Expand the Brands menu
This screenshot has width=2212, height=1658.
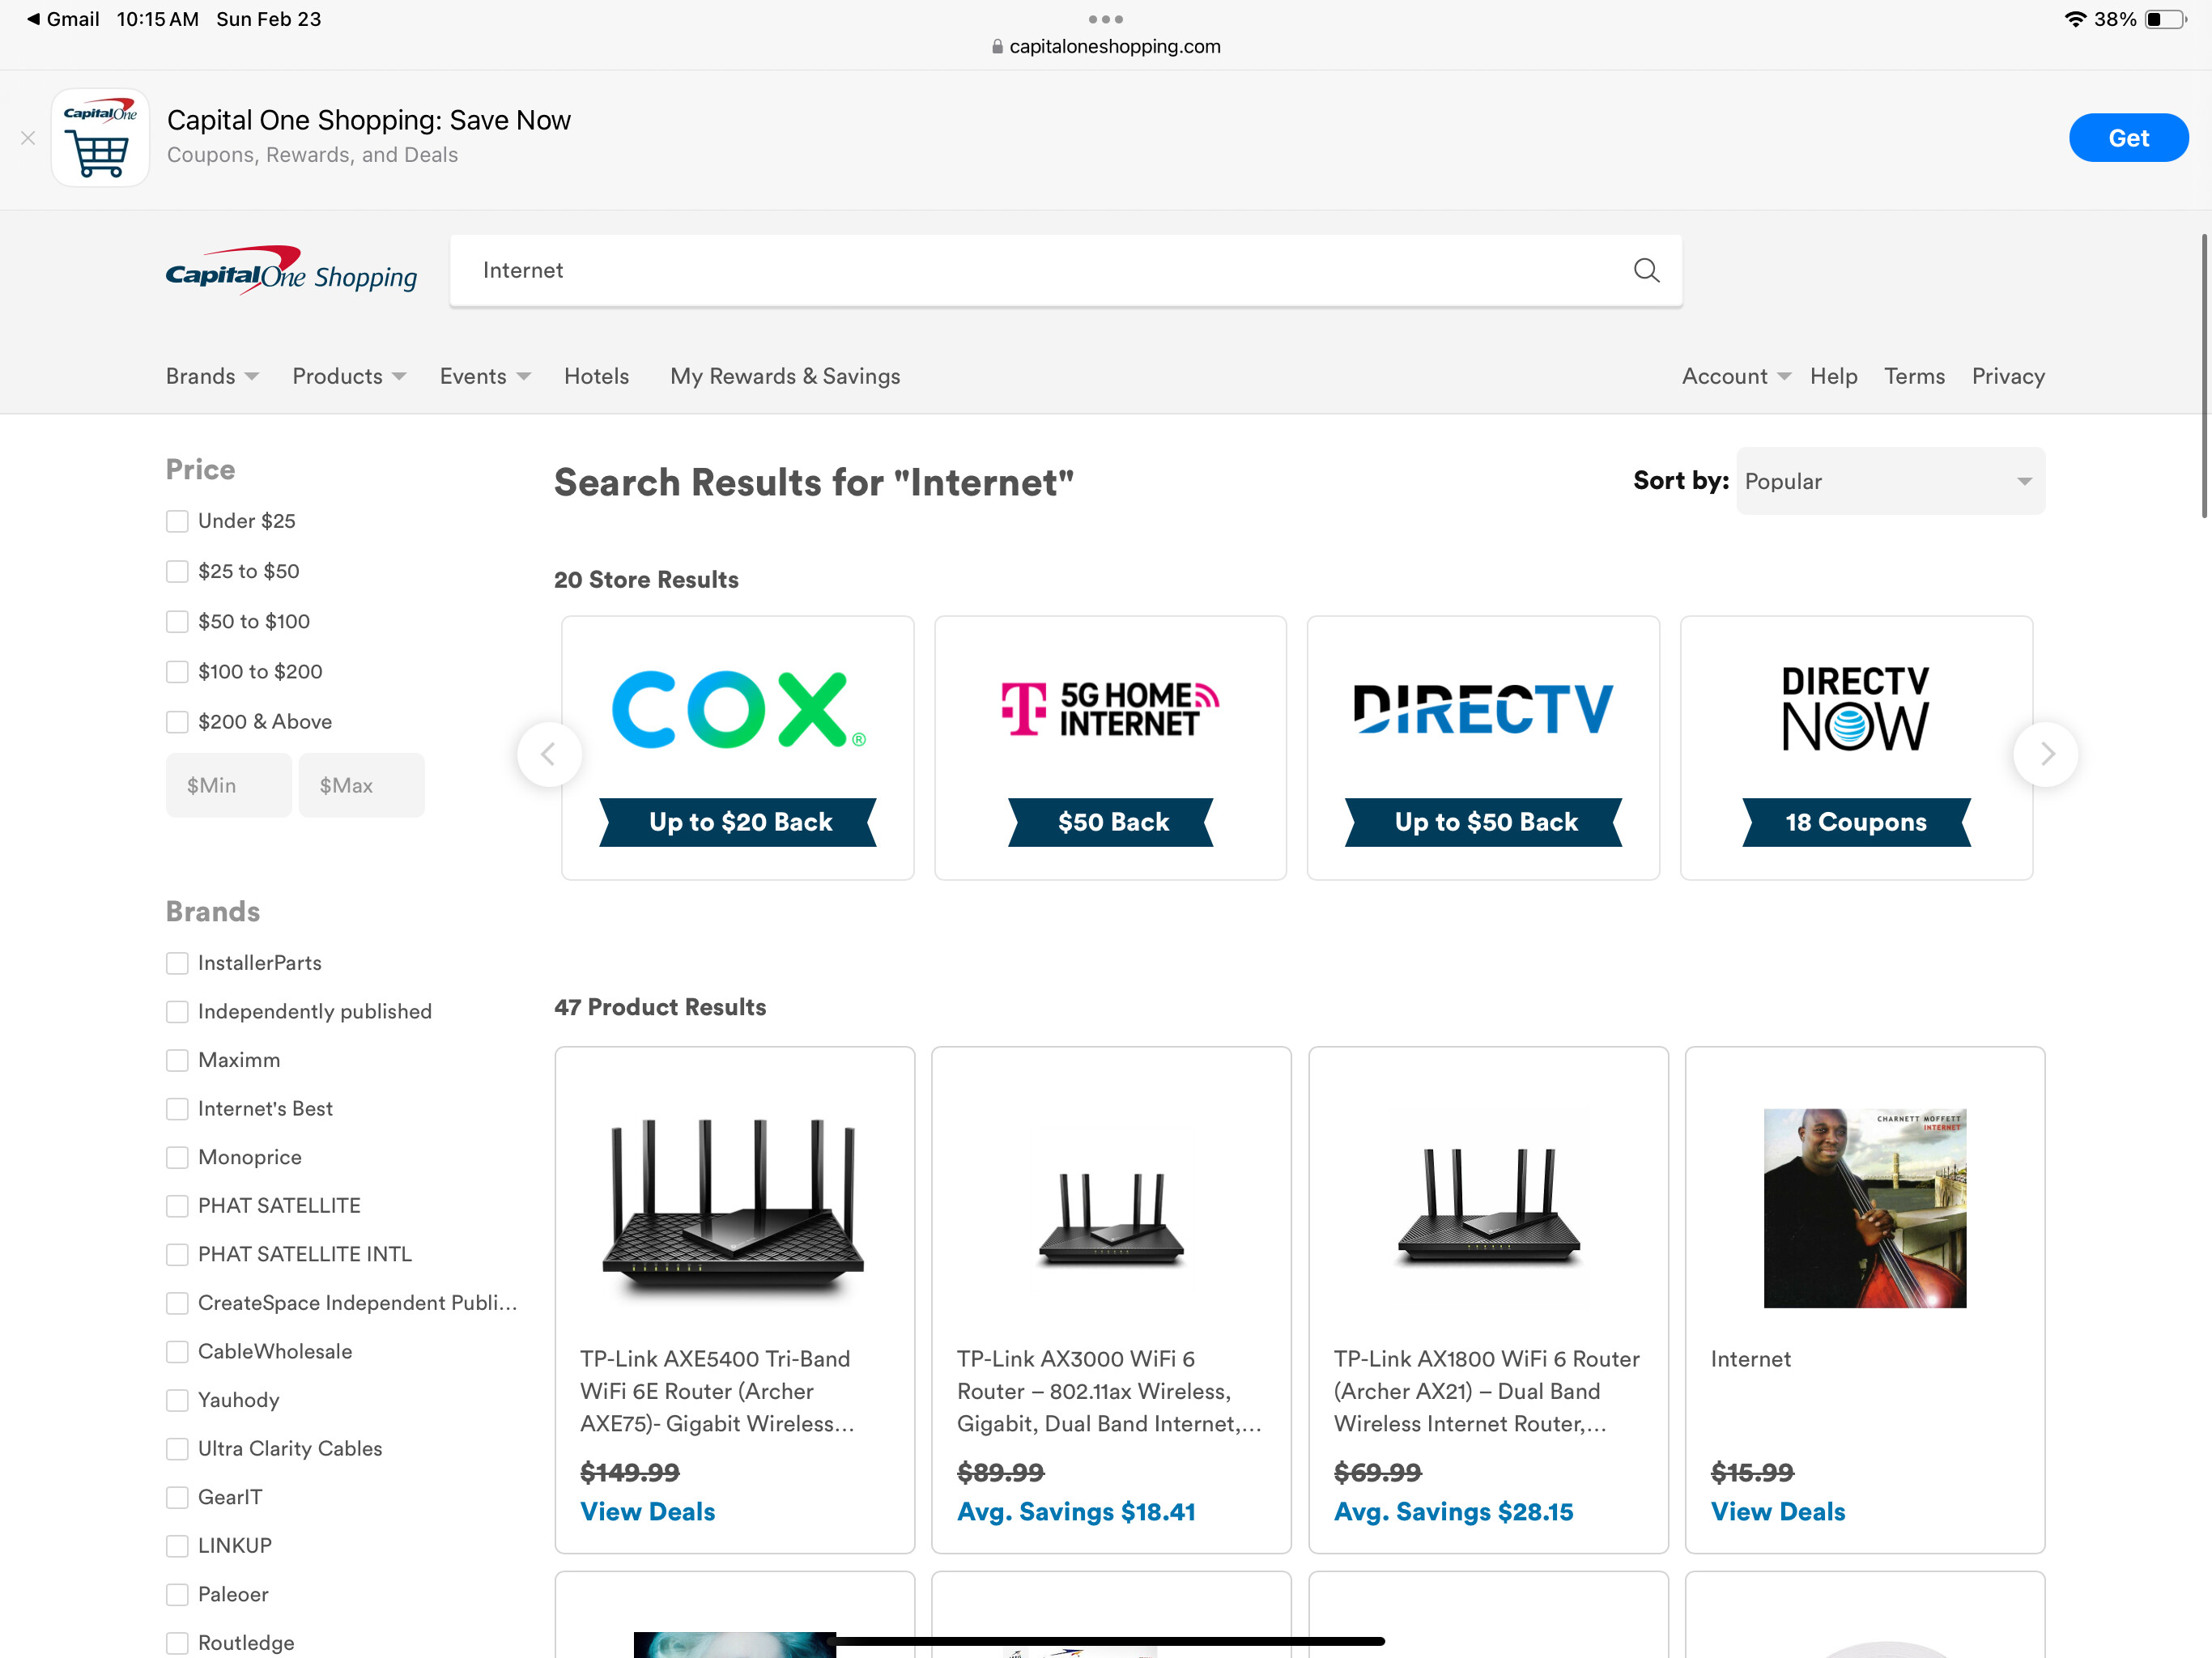click(x=212, y=376)
